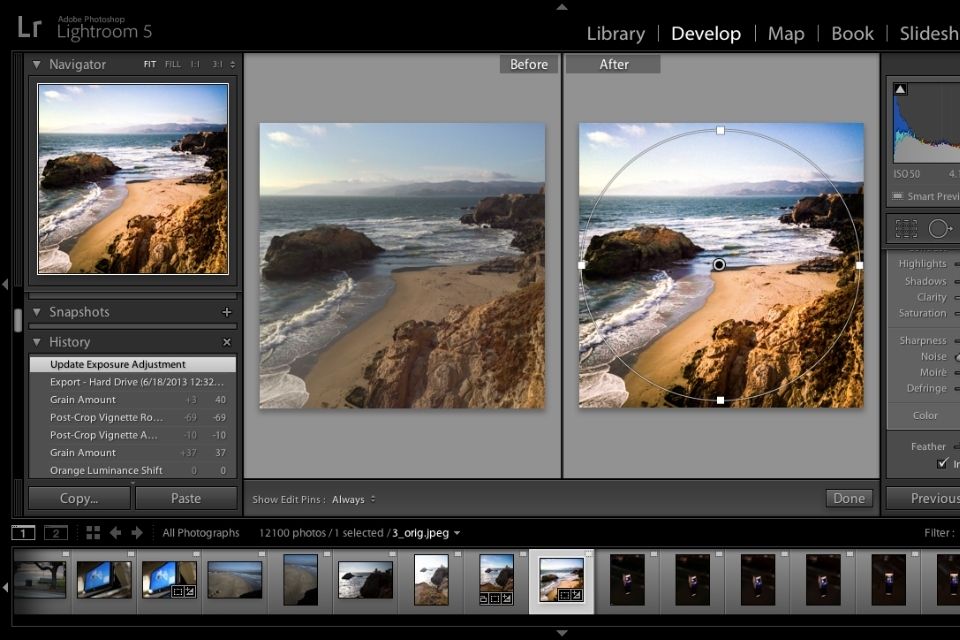
Task: Set navigator zoom to FILL
Action: pyautogui.click(x=173, y=64)
